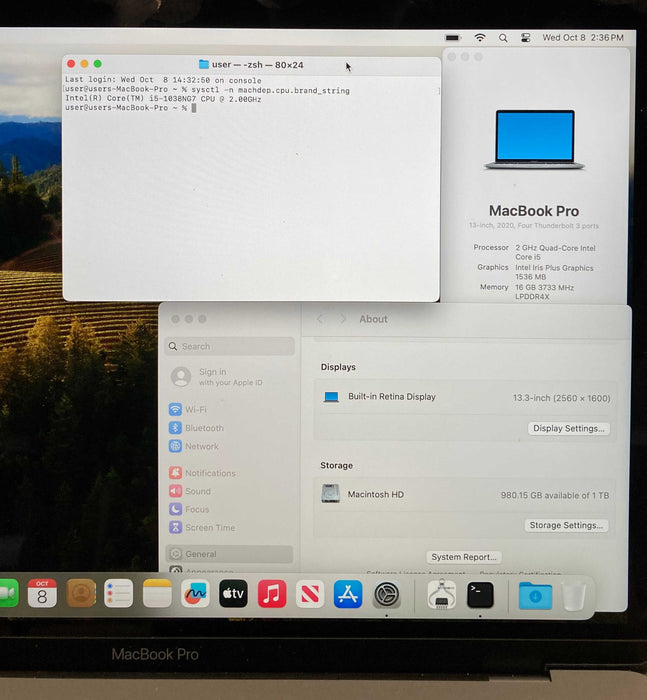Go forward using the Settings forward chevron
This screenshot has height=700, width=647.
point(342,319)
